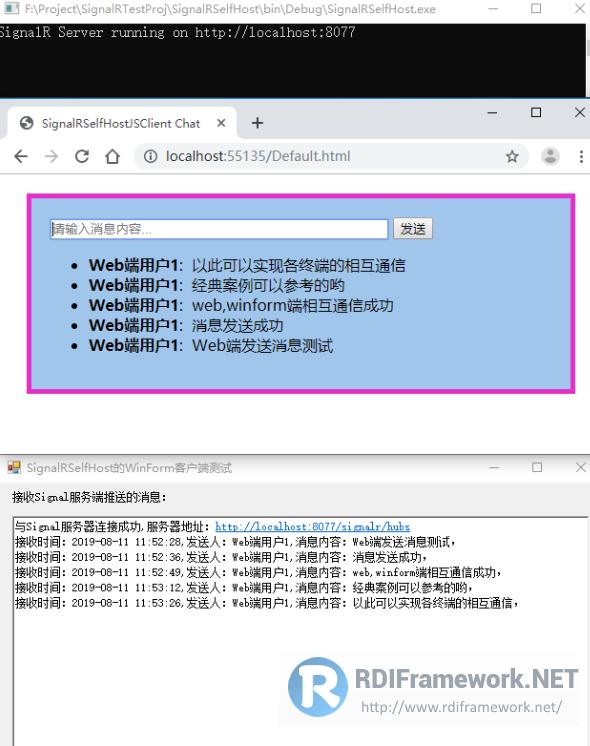Click the log line received at 11:53:26
Viewport: 590px width, 746px height.
tap(267, 603)
